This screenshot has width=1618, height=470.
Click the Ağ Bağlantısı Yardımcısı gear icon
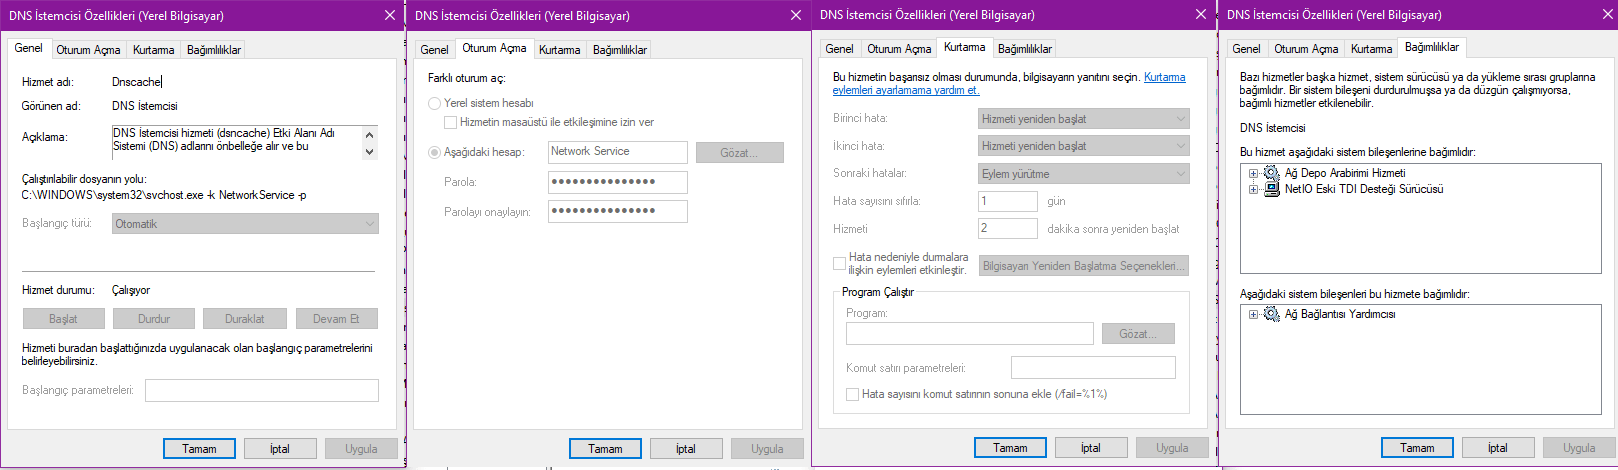1271,314
